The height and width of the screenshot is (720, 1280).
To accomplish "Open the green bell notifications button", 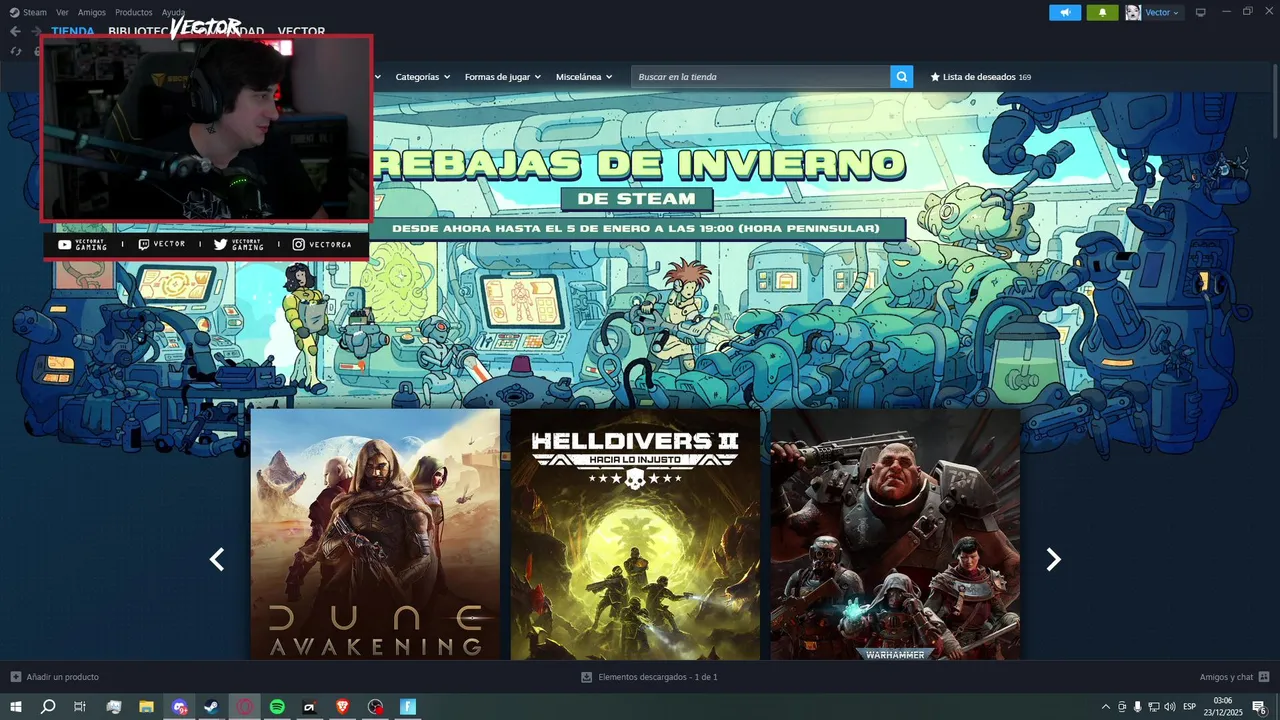I will (1102, 12).
